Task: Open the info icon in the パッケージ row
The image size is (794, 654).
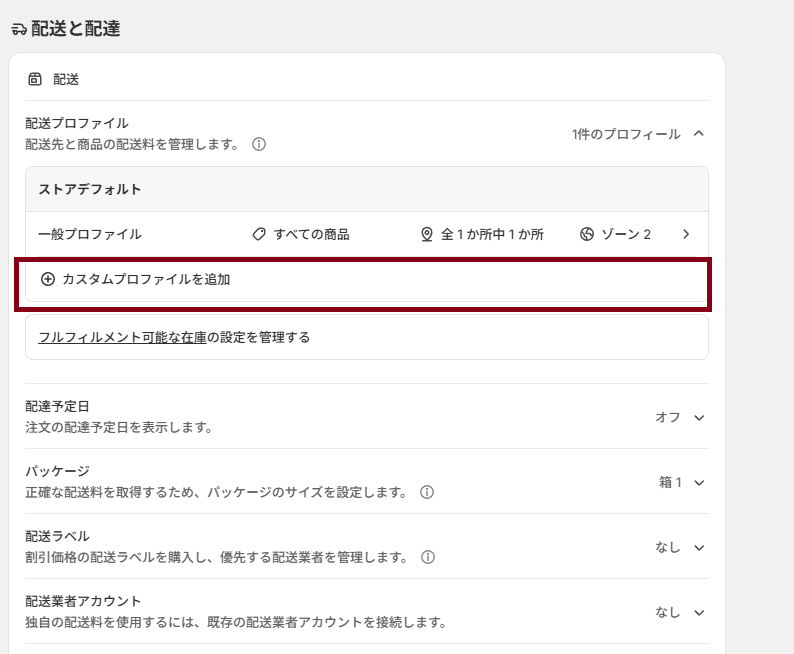Action: click(427, 492)
